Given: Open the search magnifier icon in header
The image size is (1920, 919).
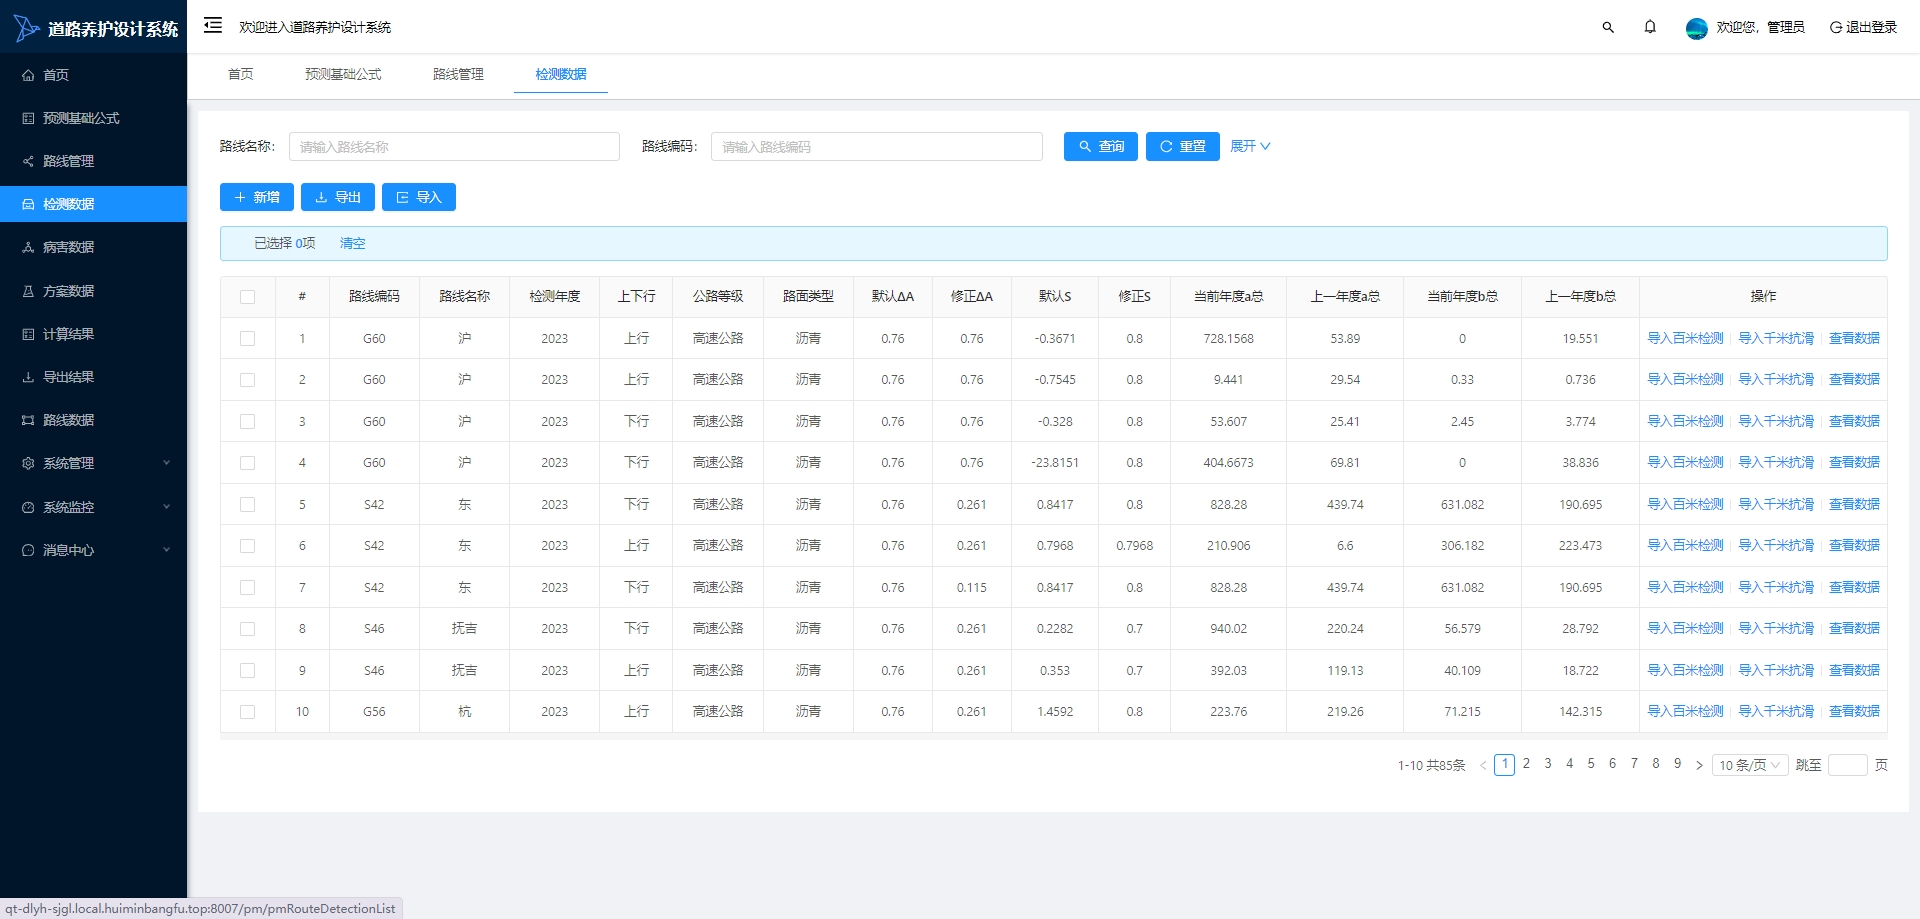Looking at the screenshot, I should coord(1608,27).
